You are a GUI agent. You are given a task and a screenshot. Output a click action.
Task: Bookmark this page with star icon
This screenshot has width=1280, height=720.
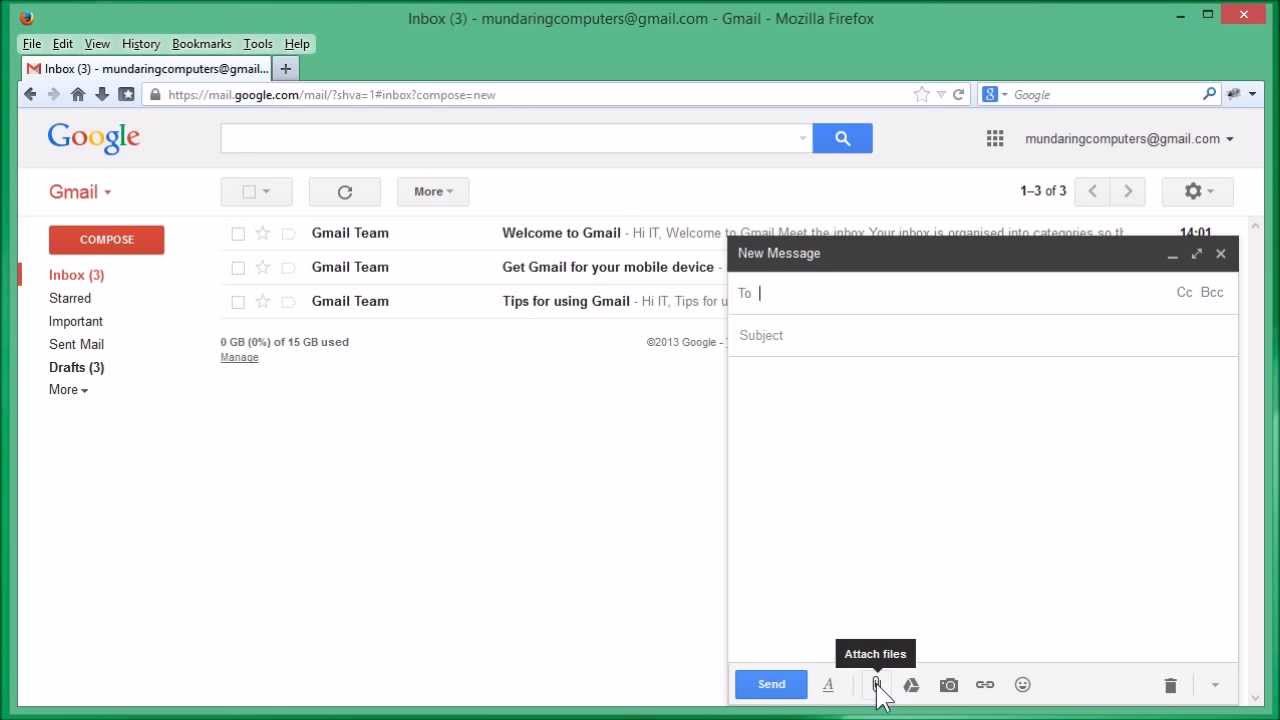921,94
